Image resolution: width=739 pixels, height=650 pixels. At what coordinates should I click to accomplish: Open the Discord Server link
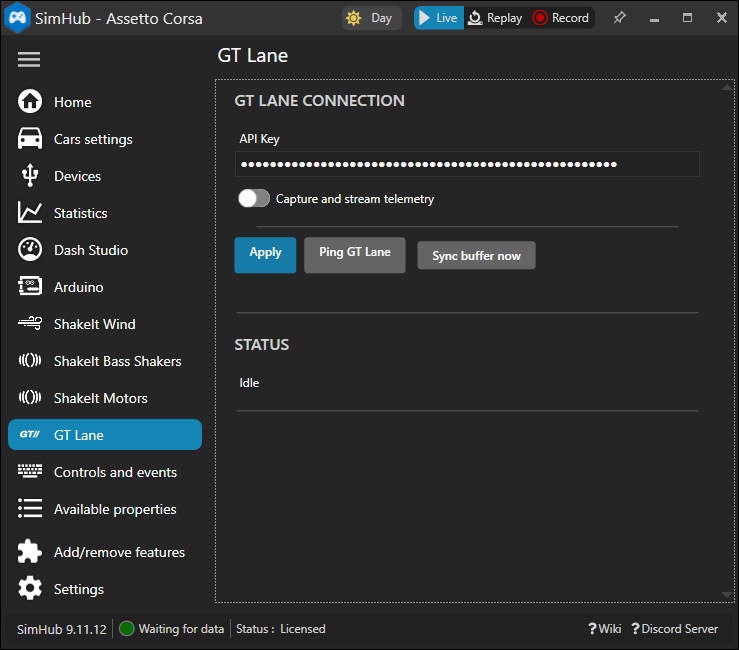pyautogui.click(x=674, y=628)
